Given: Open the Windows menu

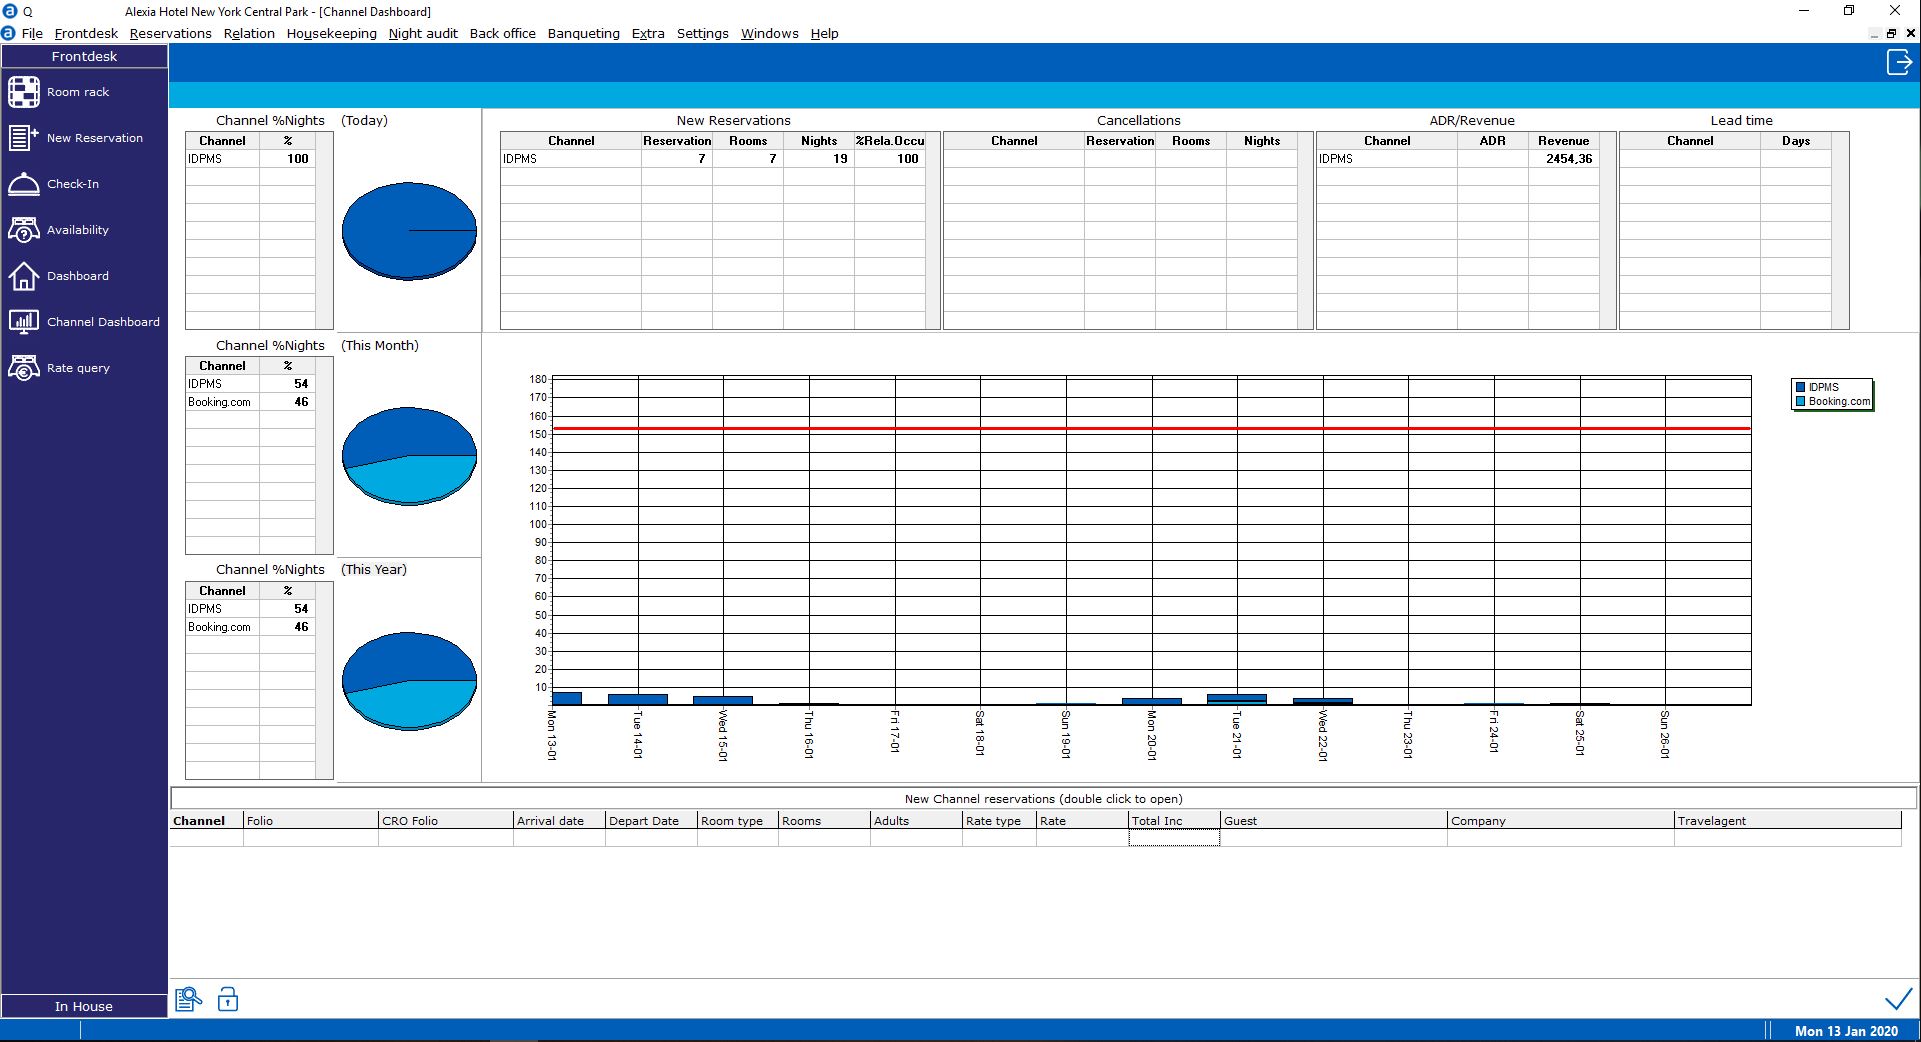Looking at the screenshot, I should (x=769, y=33).
